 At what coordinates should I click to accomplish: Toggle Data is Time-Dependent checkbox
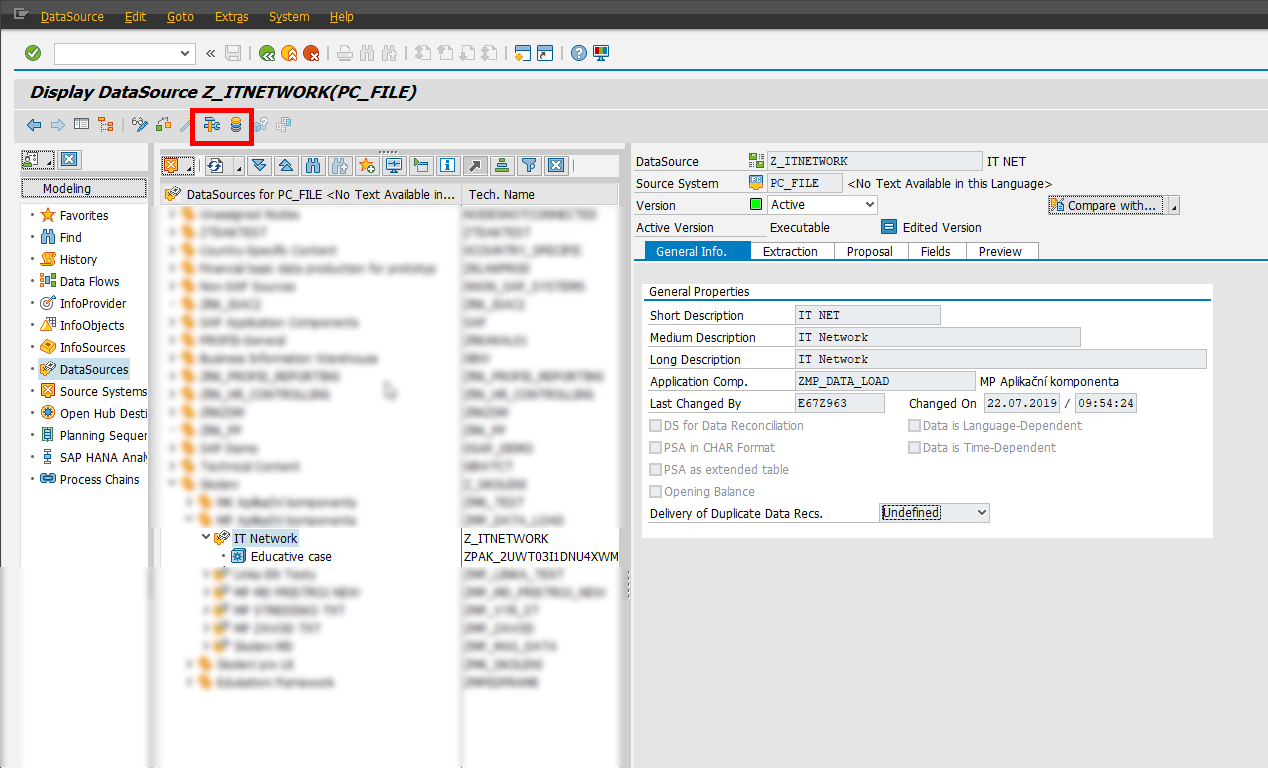click(x=914, y=448)
